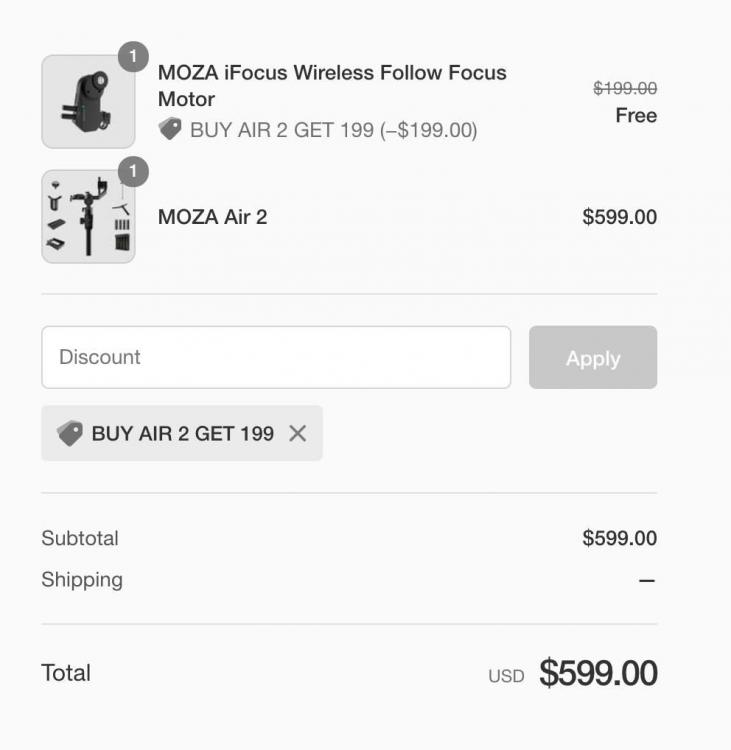The width and height of the screenshot is (731, 750).
Task: Click the Shipping label
Action: [82, 580]
